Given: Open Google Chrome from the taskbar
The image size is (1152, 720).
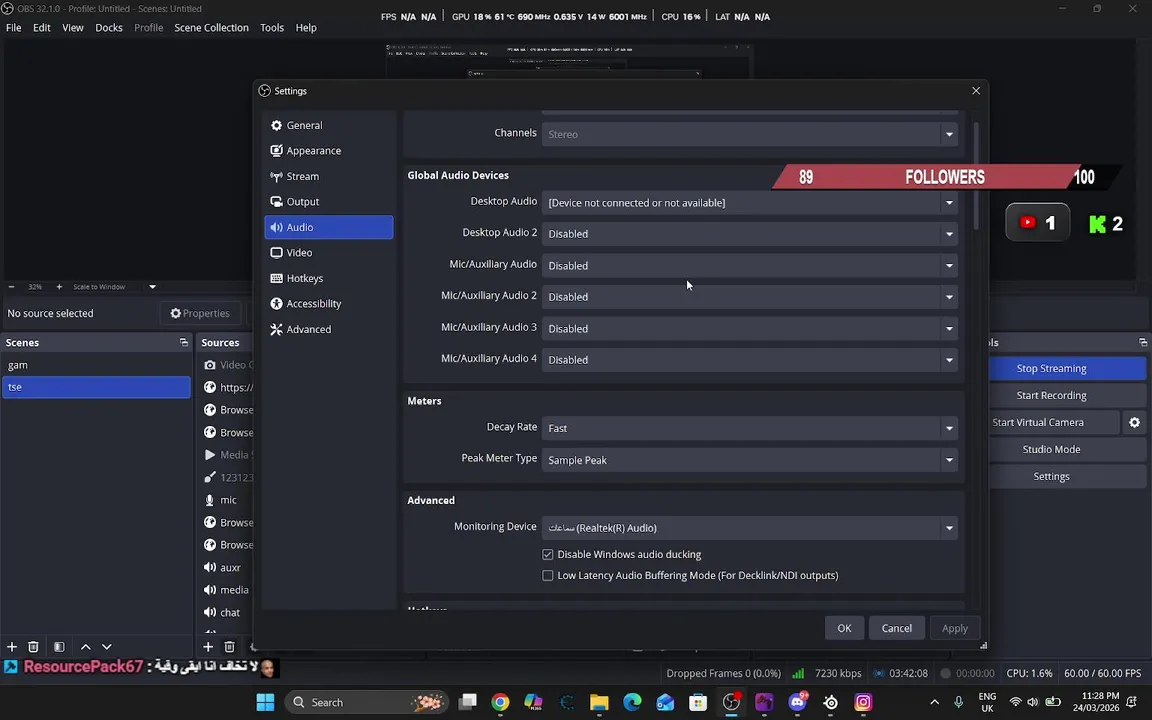Looking at the screenshot, I should 500,702.
